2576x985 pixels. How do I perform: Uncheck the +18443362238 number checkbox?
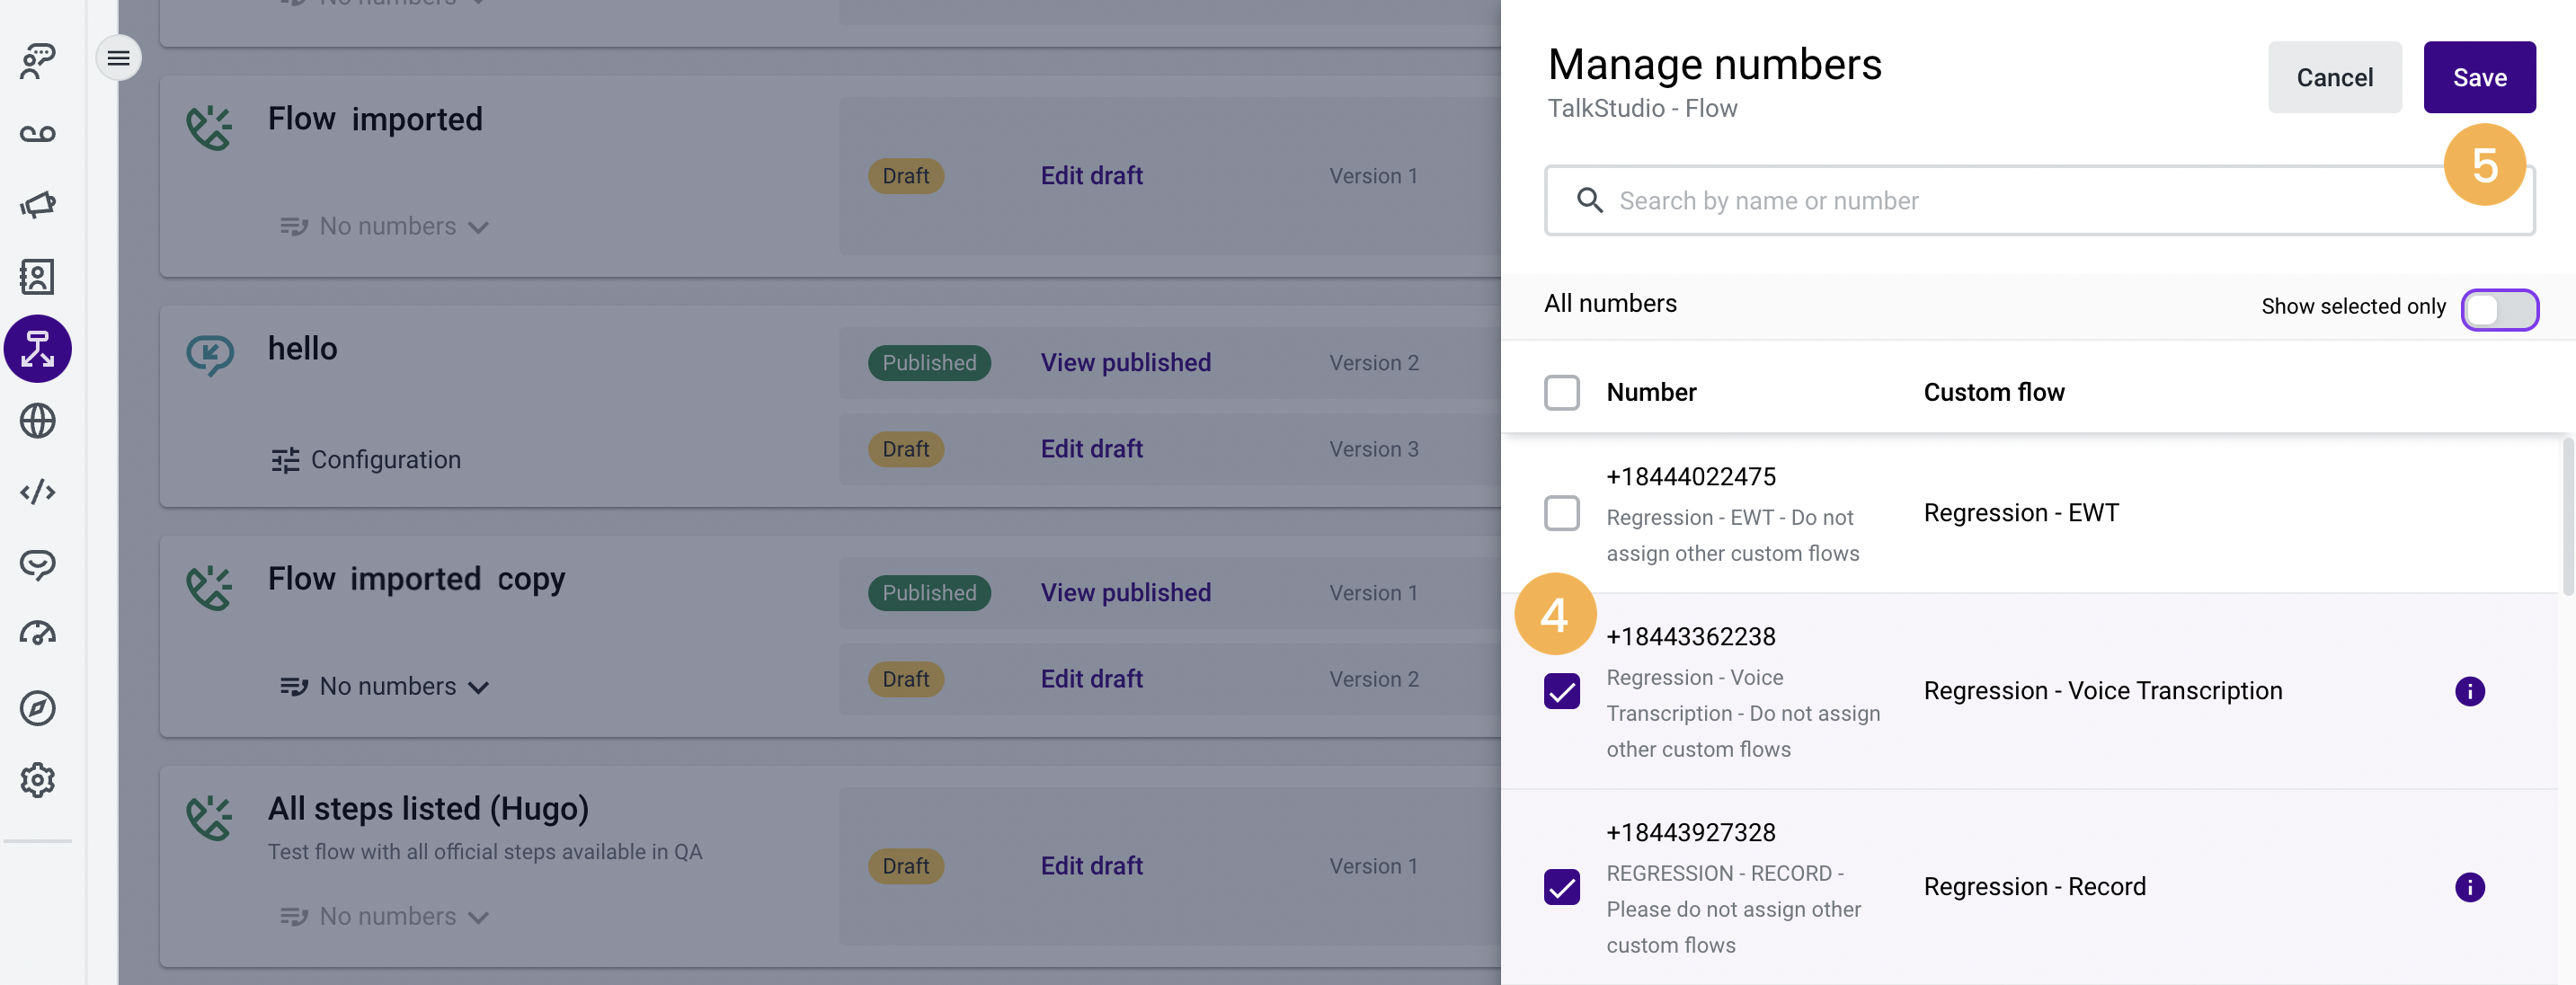click(x=1561, y=691)
